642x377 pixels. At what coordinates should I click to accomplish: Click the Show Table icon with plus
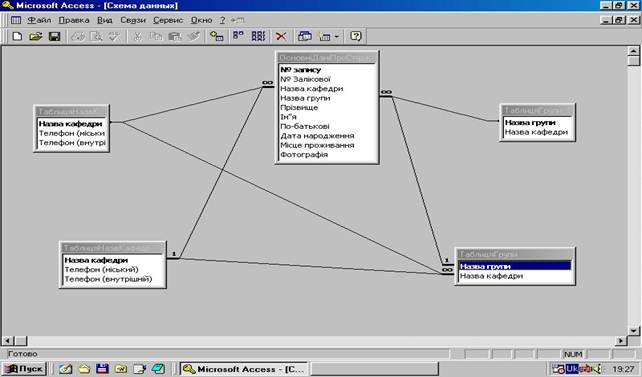(x=216, y=36)
